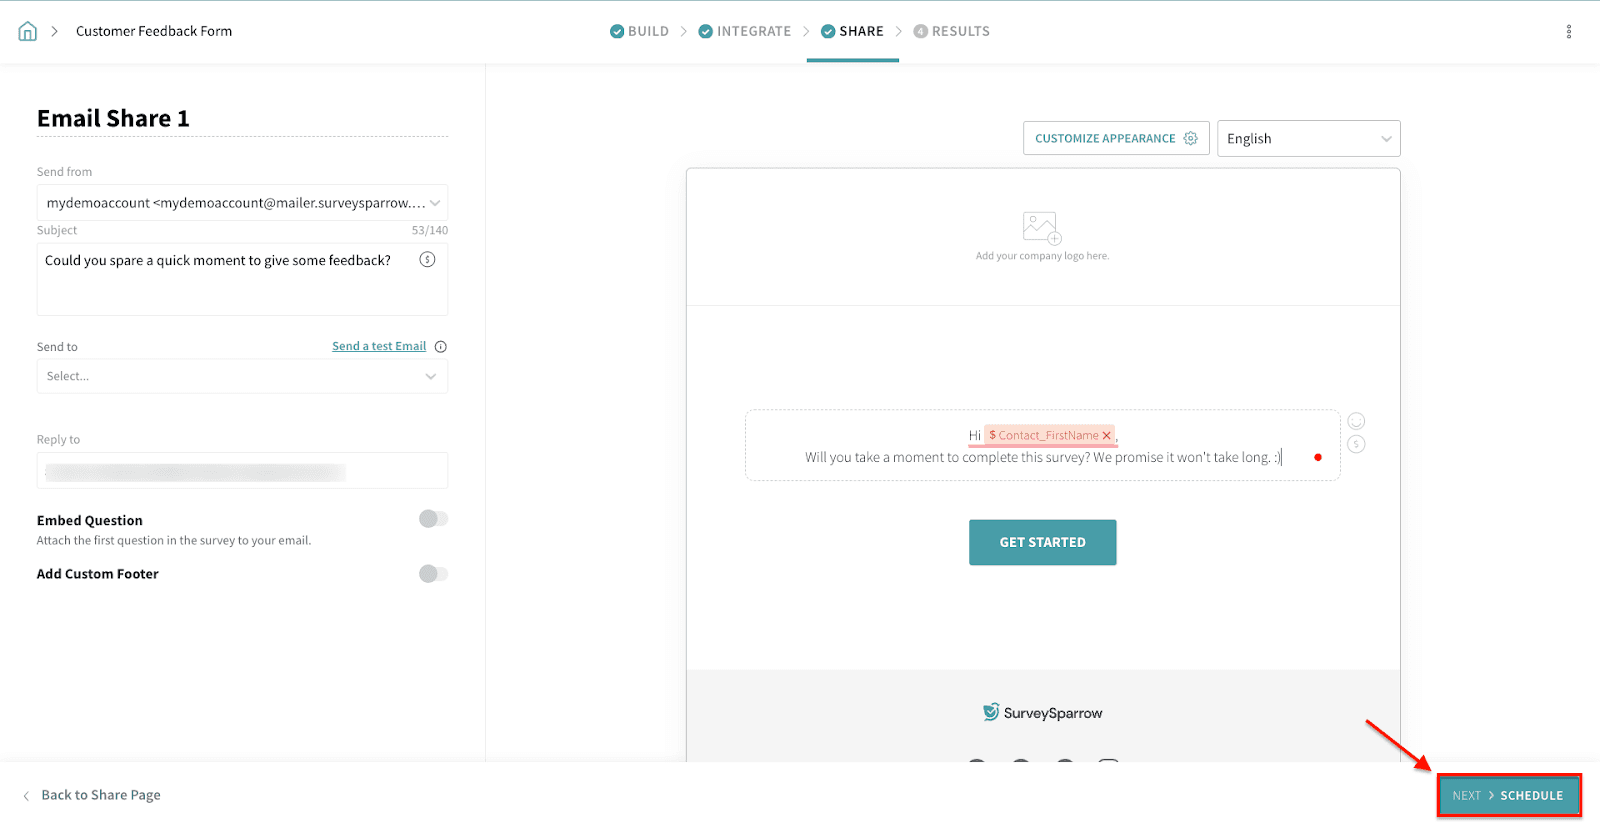This screenshot has width=1600, height=828.
Task: Open the Results tab
Action: (x=952, y=31)
